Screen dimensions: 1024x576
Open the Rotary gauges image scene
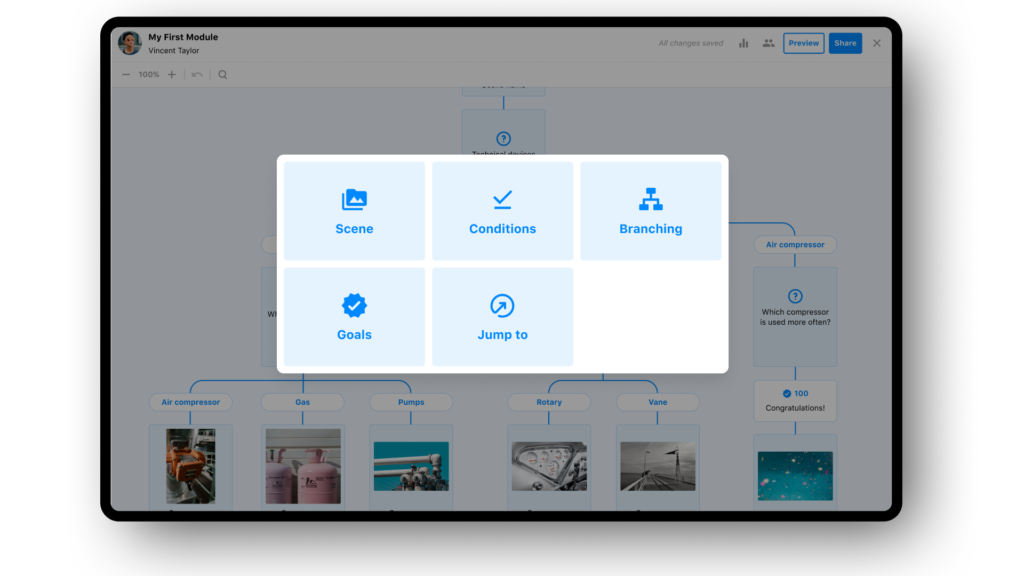click(549, 466)
